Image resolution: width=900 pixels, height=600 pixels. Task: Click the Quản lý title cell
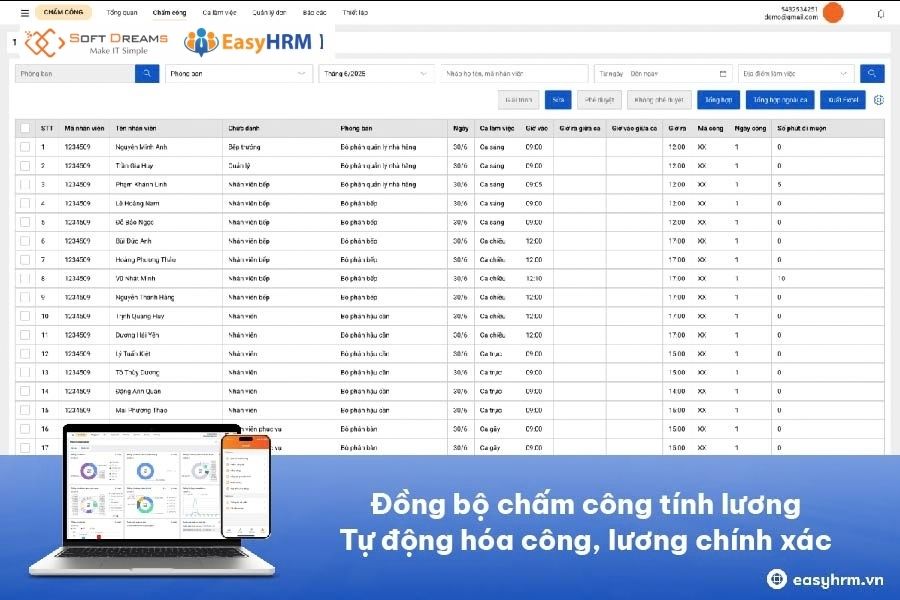(x=239, y=166)
